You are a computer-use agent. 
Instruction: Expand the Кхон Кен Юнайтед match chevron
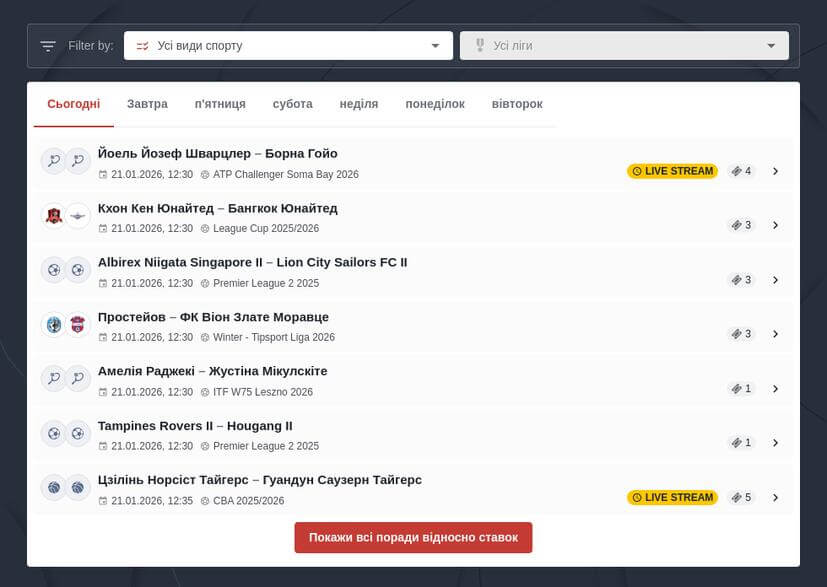click(775, 225)
